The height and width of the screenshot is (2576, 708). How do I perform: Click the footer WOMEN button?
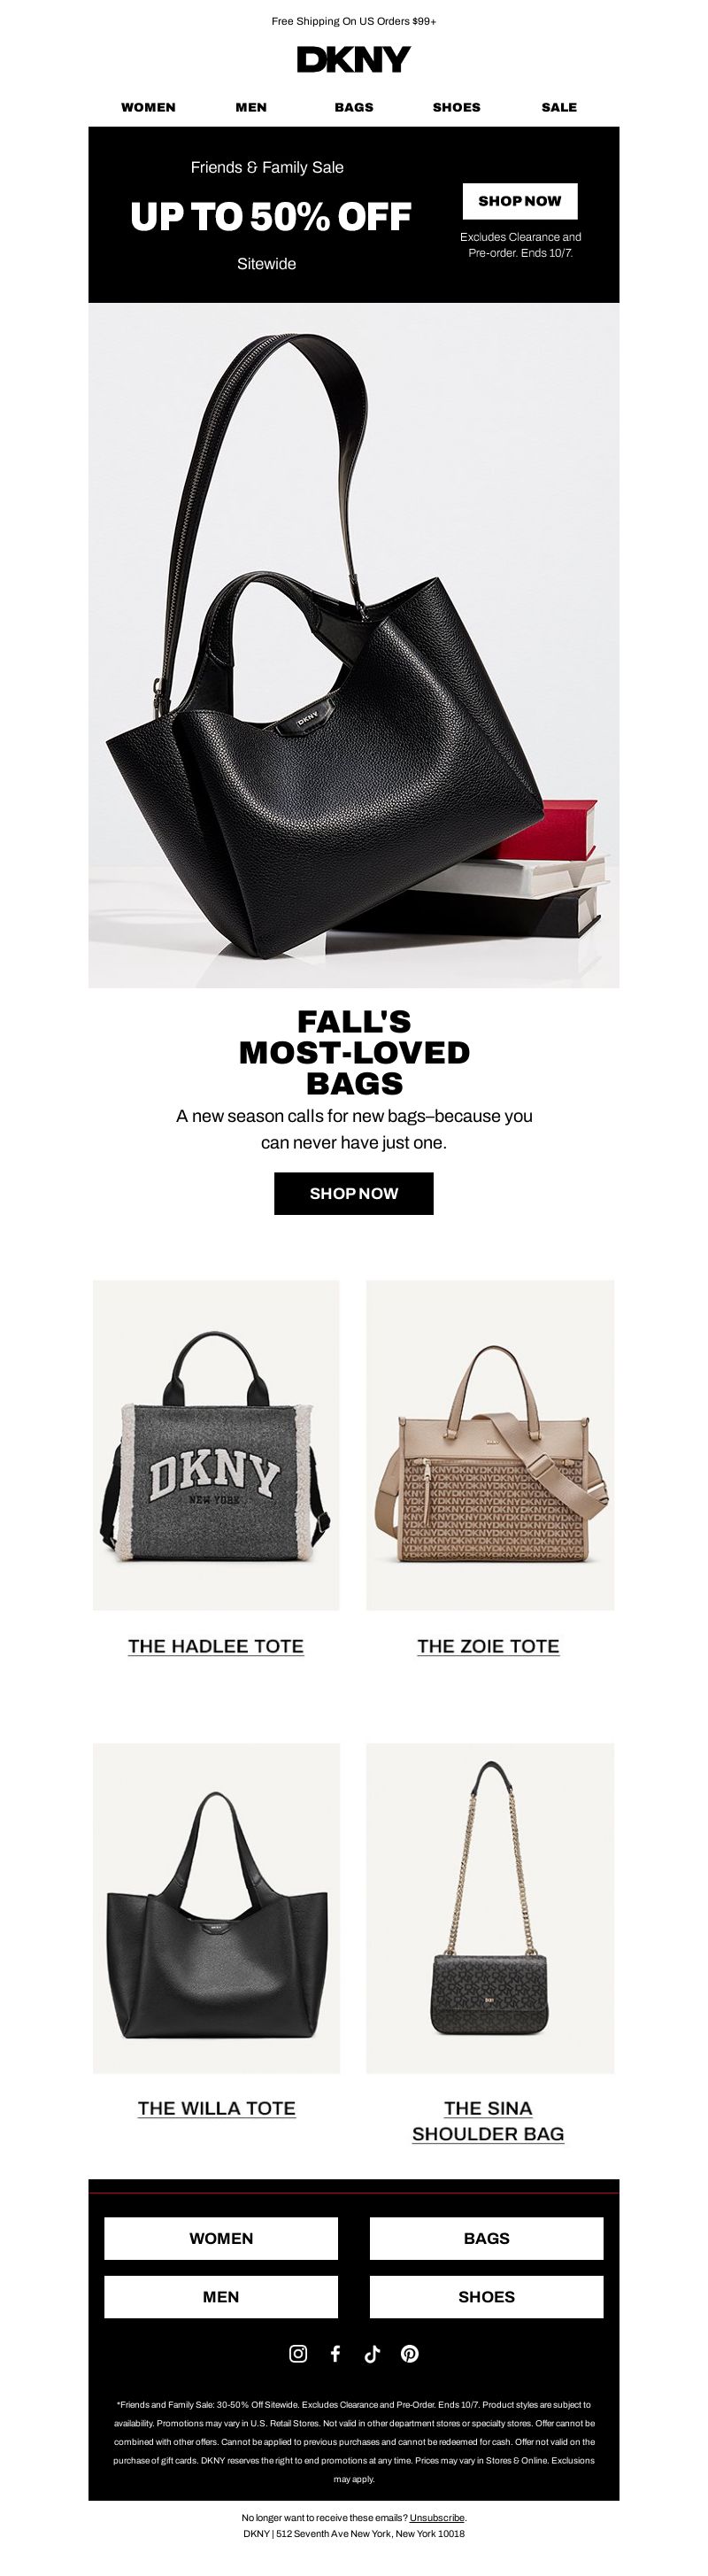pyautogui.click(x=221, y=2238)
